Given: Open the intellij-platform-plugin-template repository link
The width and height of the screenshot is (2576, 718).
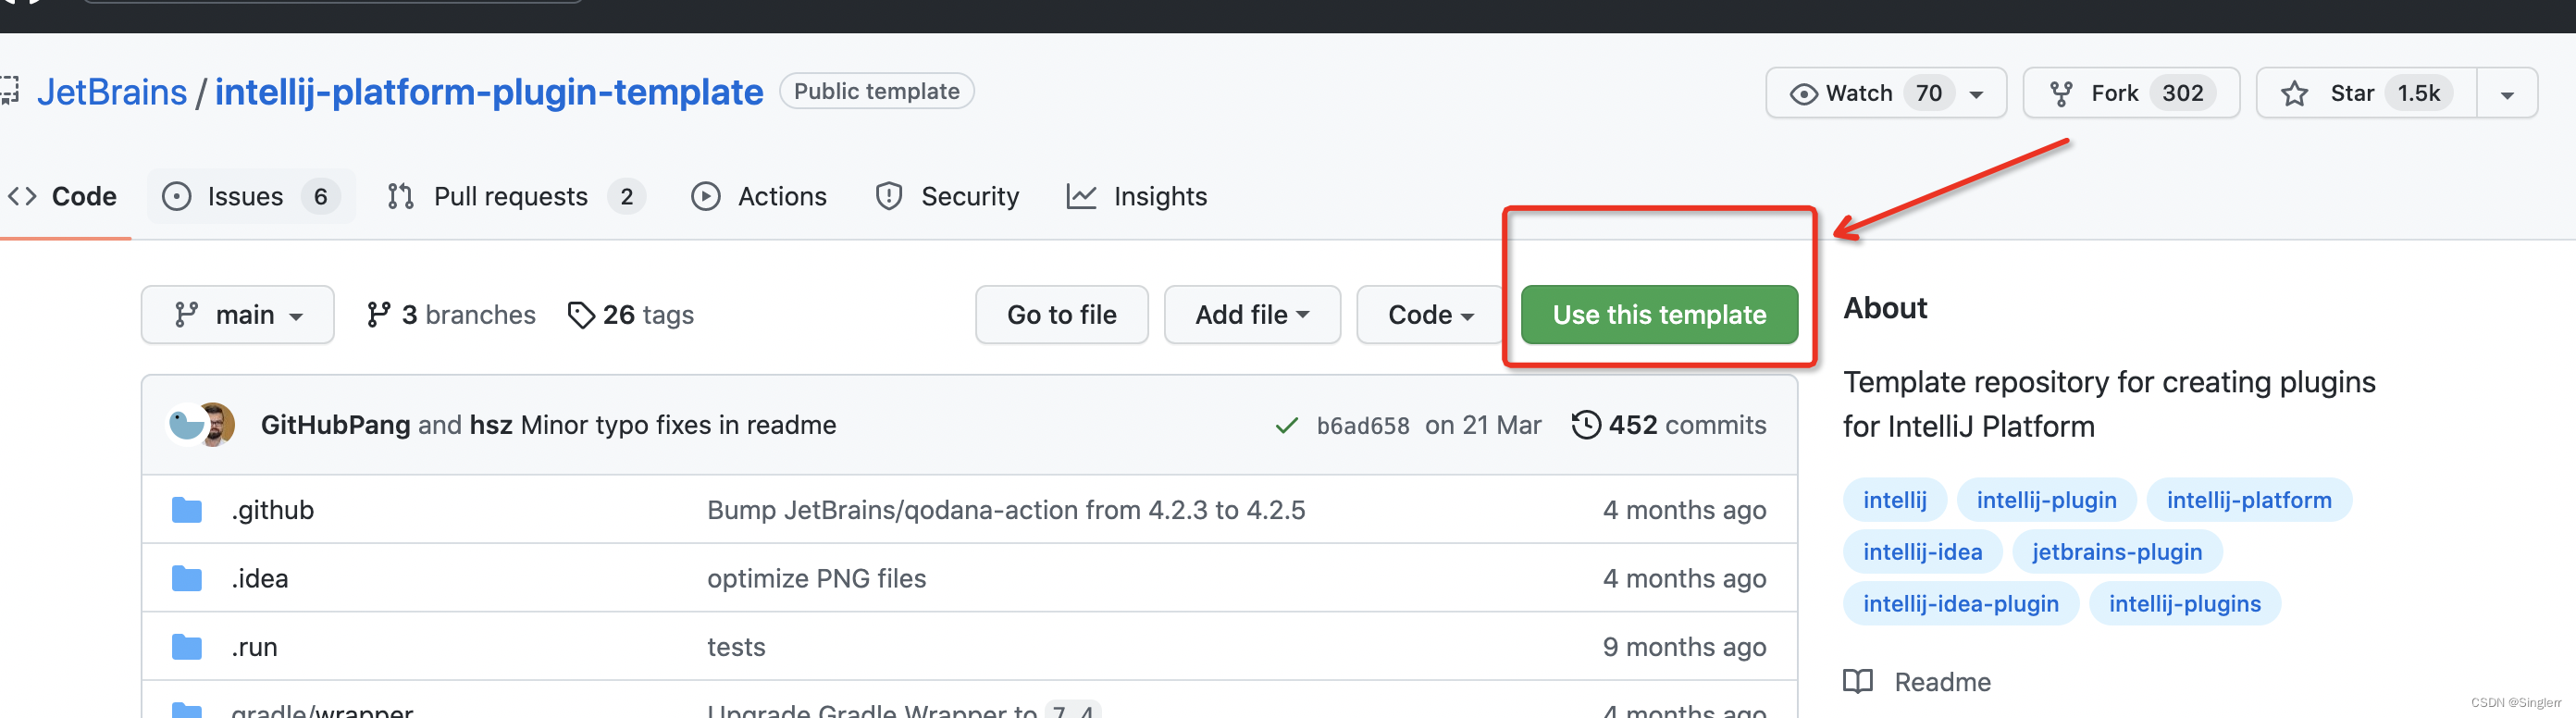Looking at the screenshot, I should click(x=489, y=92).
